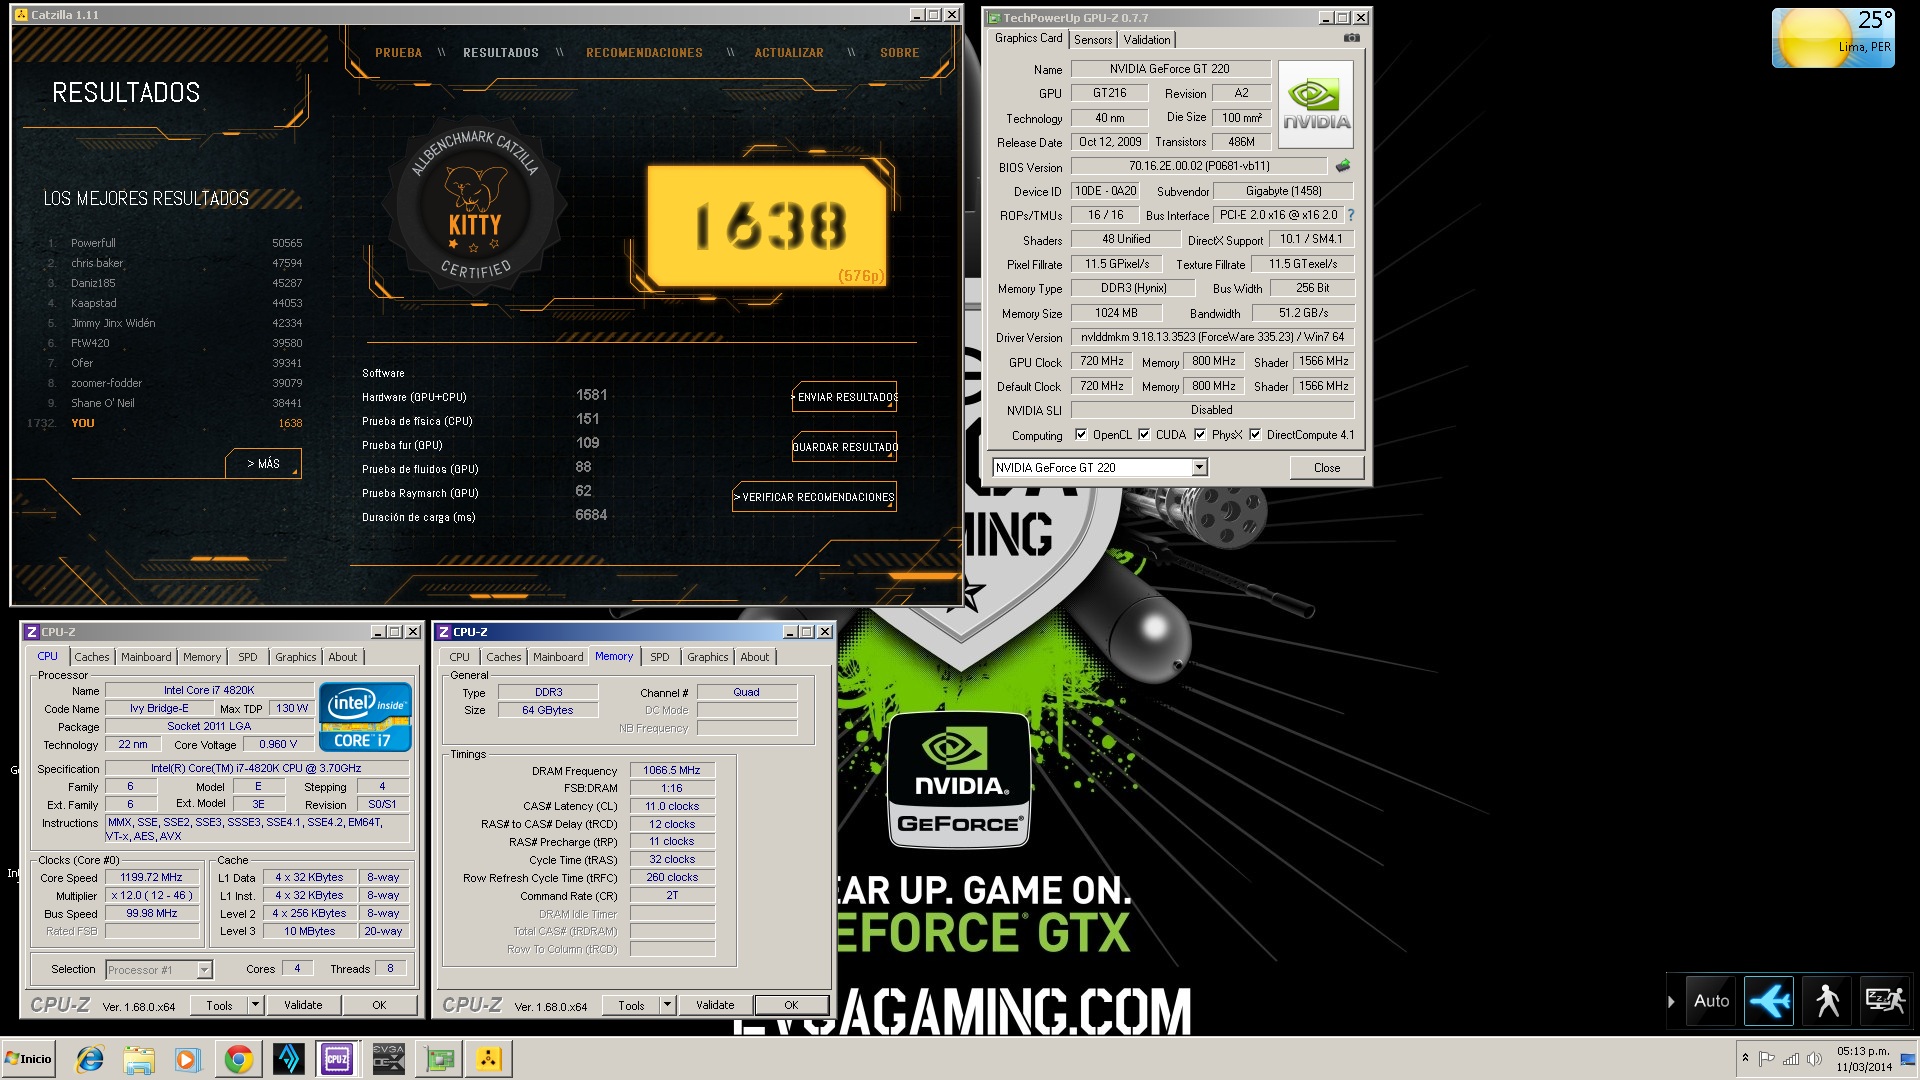Click the GPU Name field in GPU-Z

1170,69
